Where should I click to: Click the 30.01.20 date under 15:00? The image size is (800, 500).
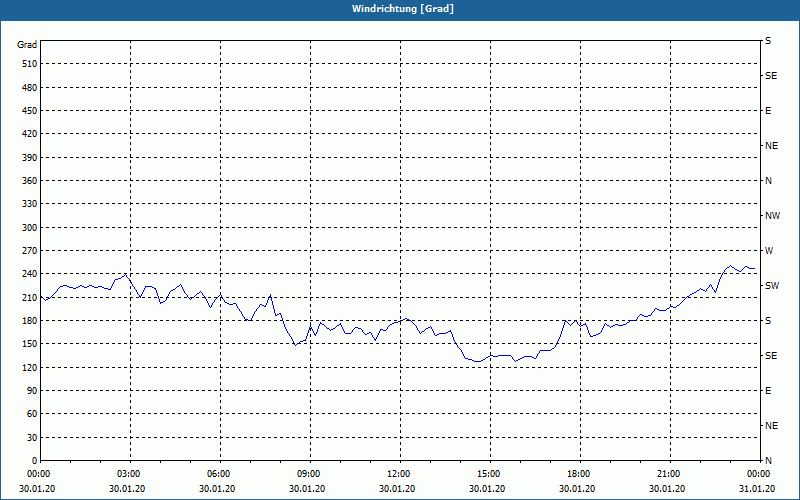coord(487,489)
